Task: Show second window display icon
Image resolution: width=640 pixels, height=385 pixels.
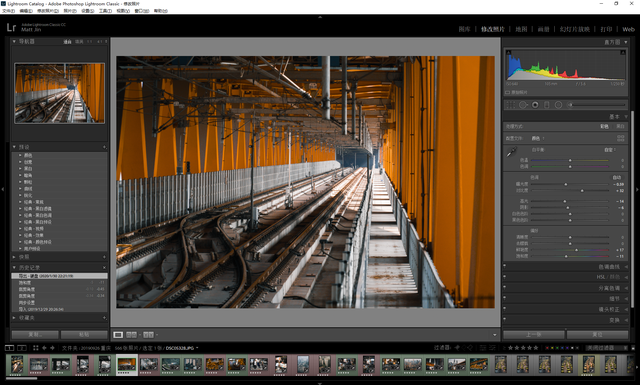Action: coord(22,348)
